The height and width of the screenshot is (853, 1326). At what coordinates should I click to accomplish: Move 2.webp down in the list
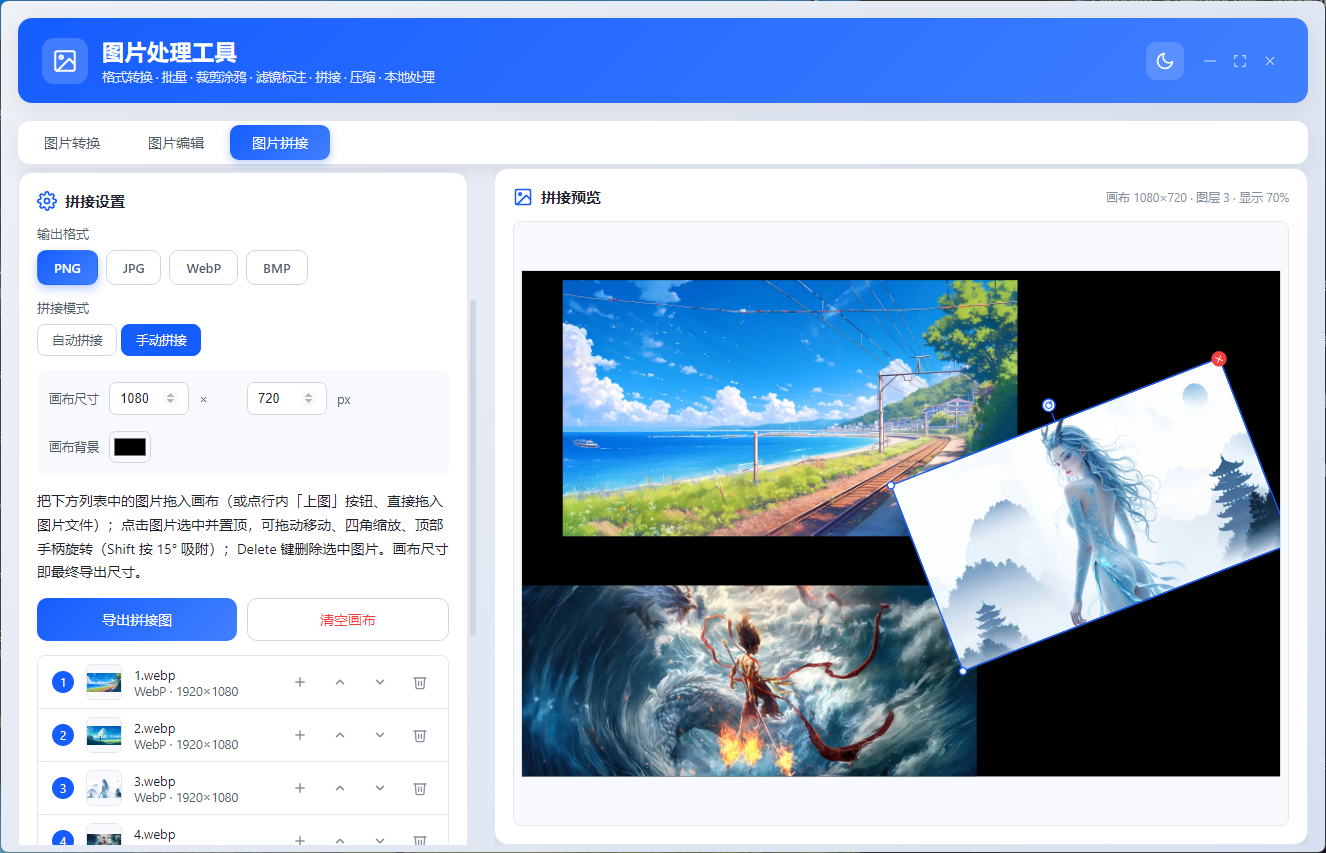(x=380, y=735)
